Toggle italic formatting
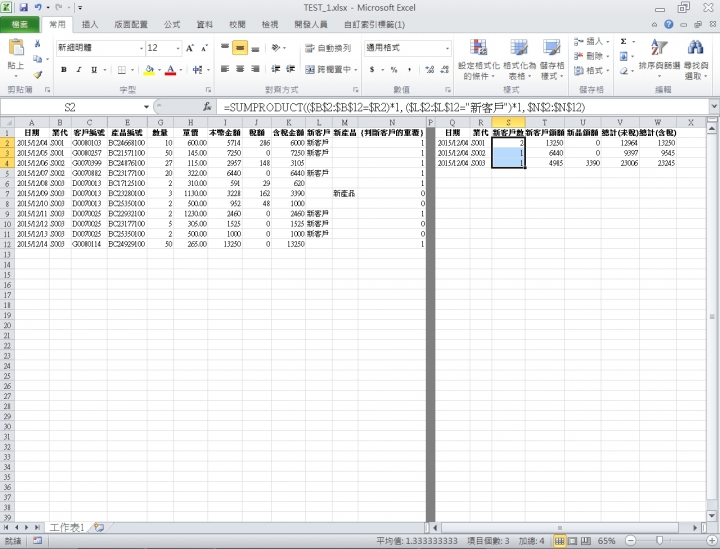The height and width of the screenshot is (549, 720). pos(79,70)
